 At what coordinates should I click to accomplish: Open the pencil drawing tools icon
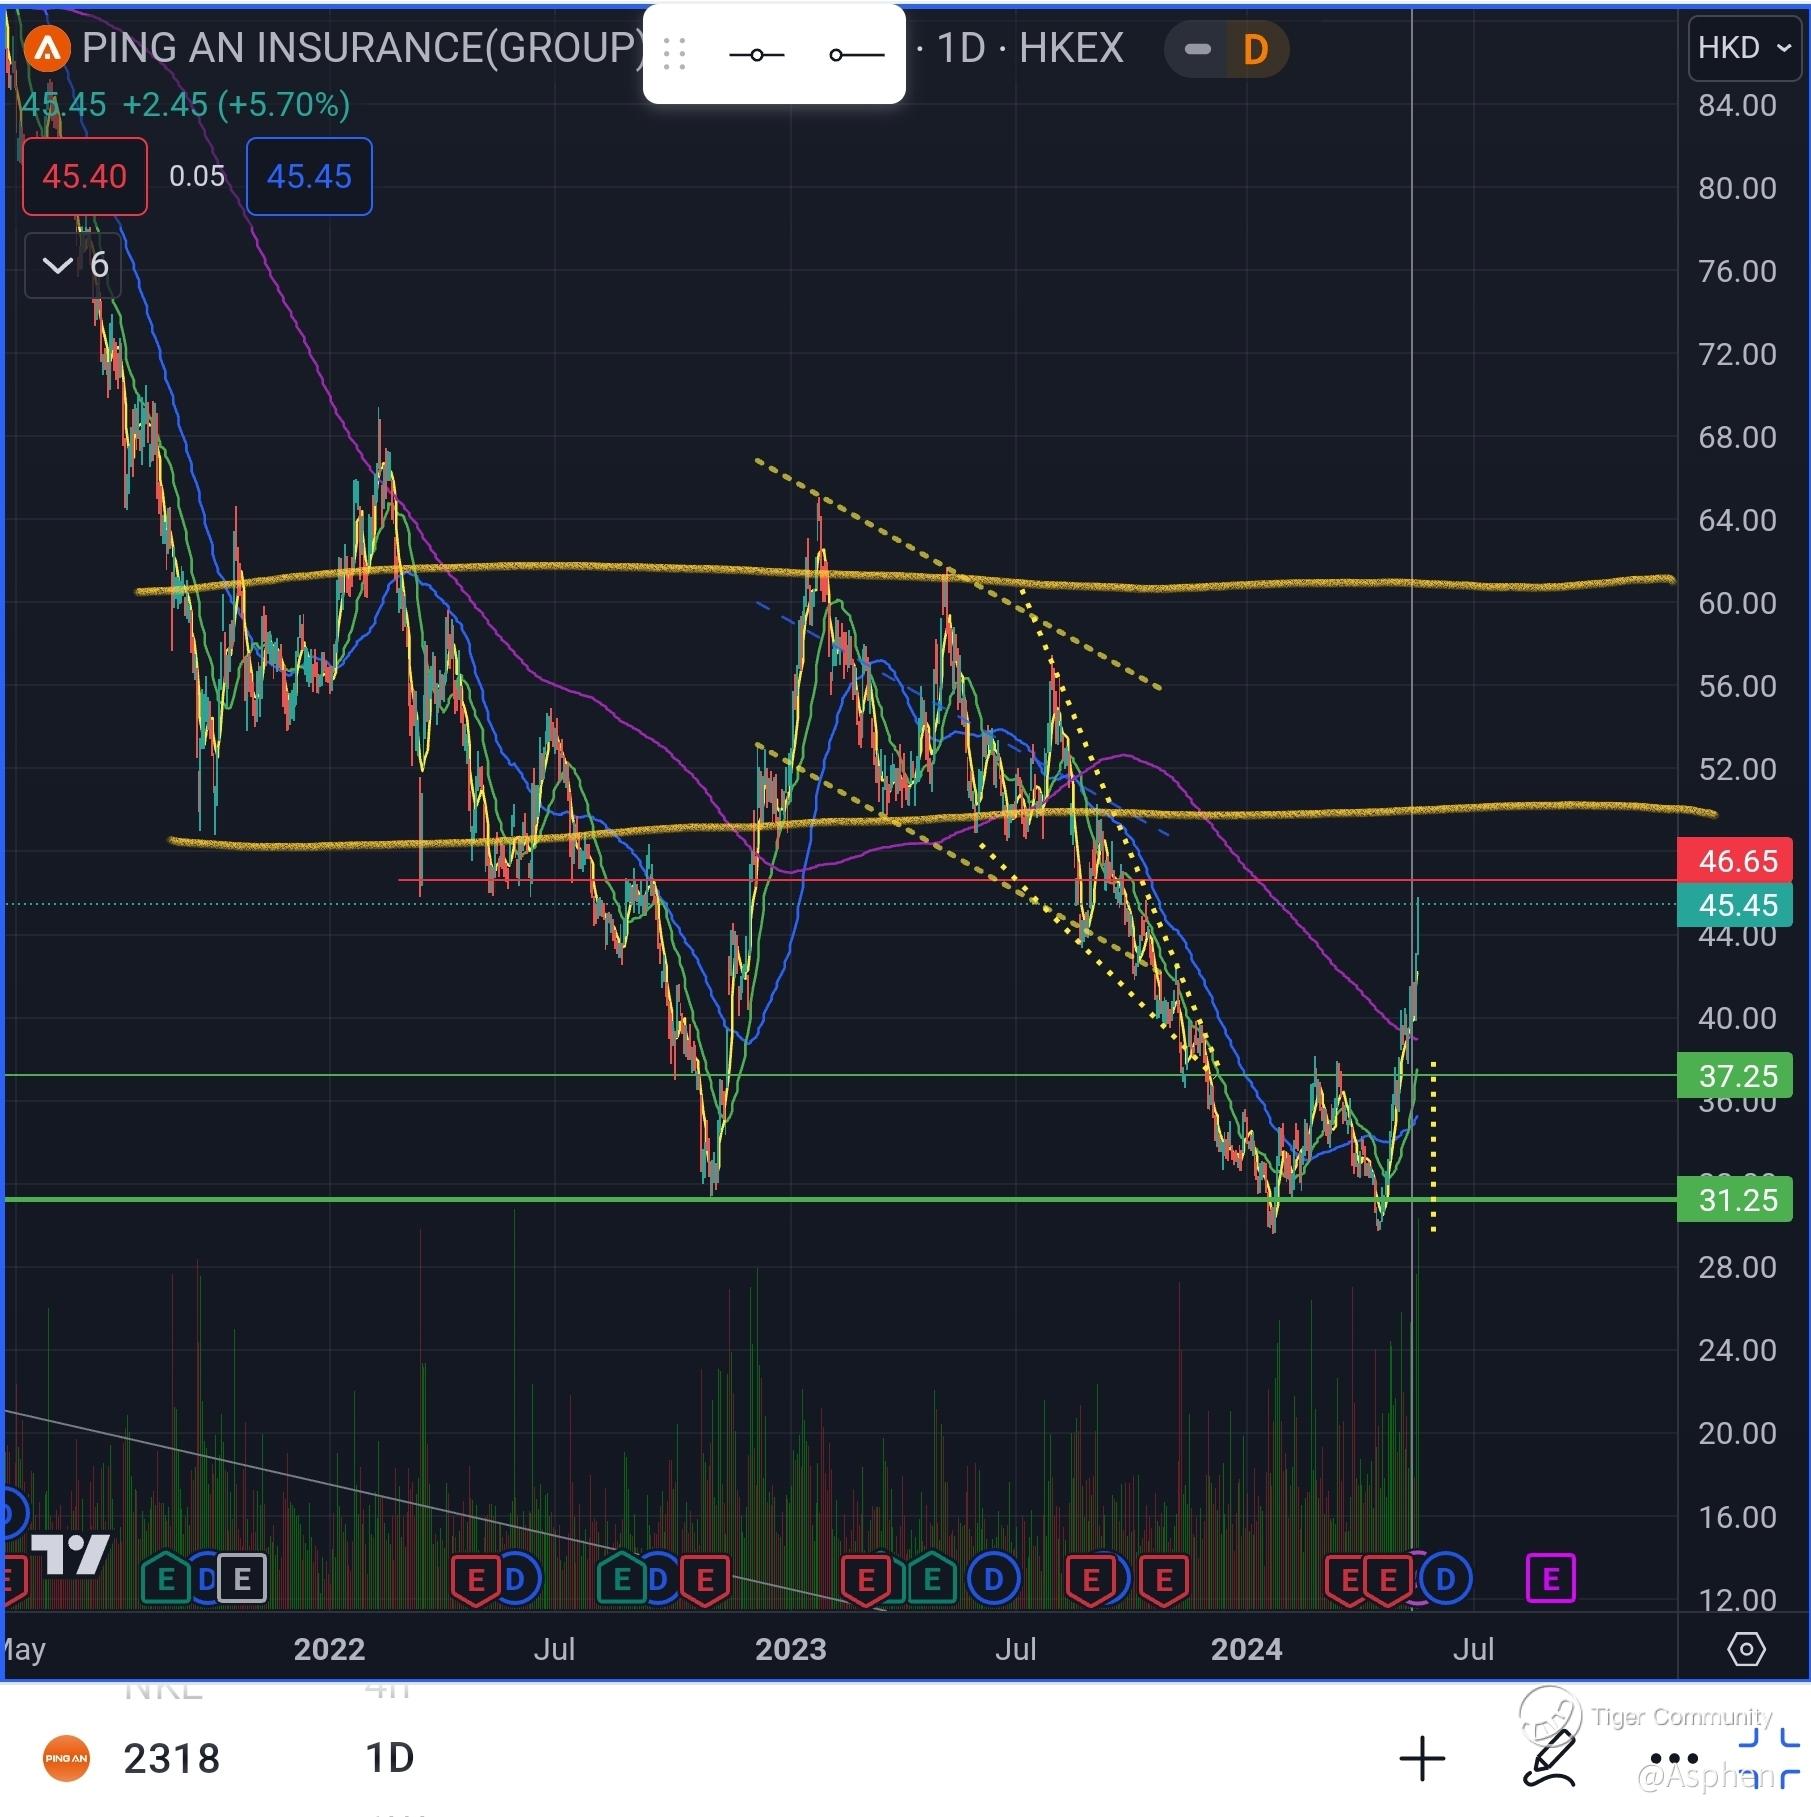coord(1549,1759)
